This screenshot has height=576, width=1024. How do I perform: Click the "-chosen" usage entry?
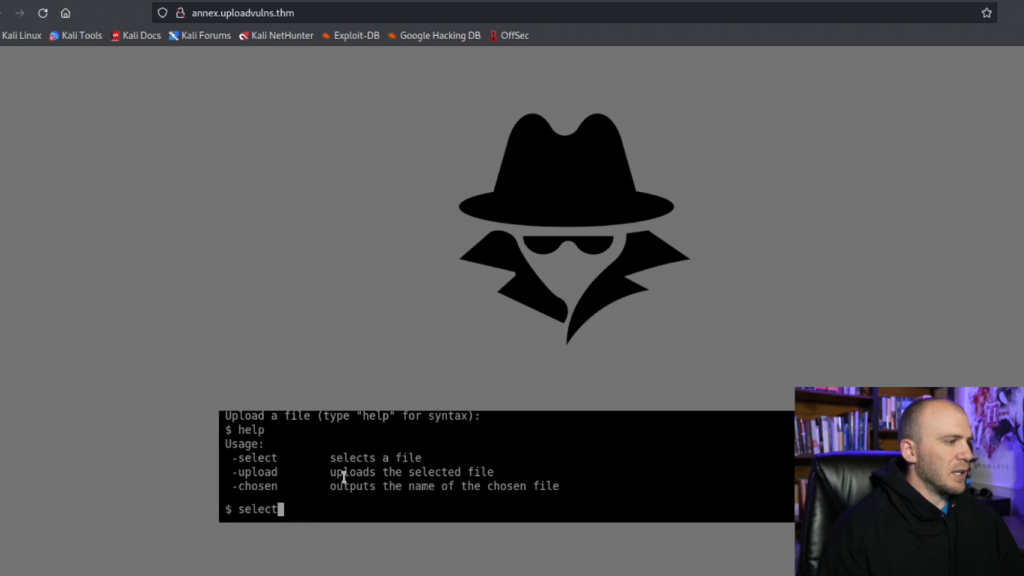pos(255,486)
